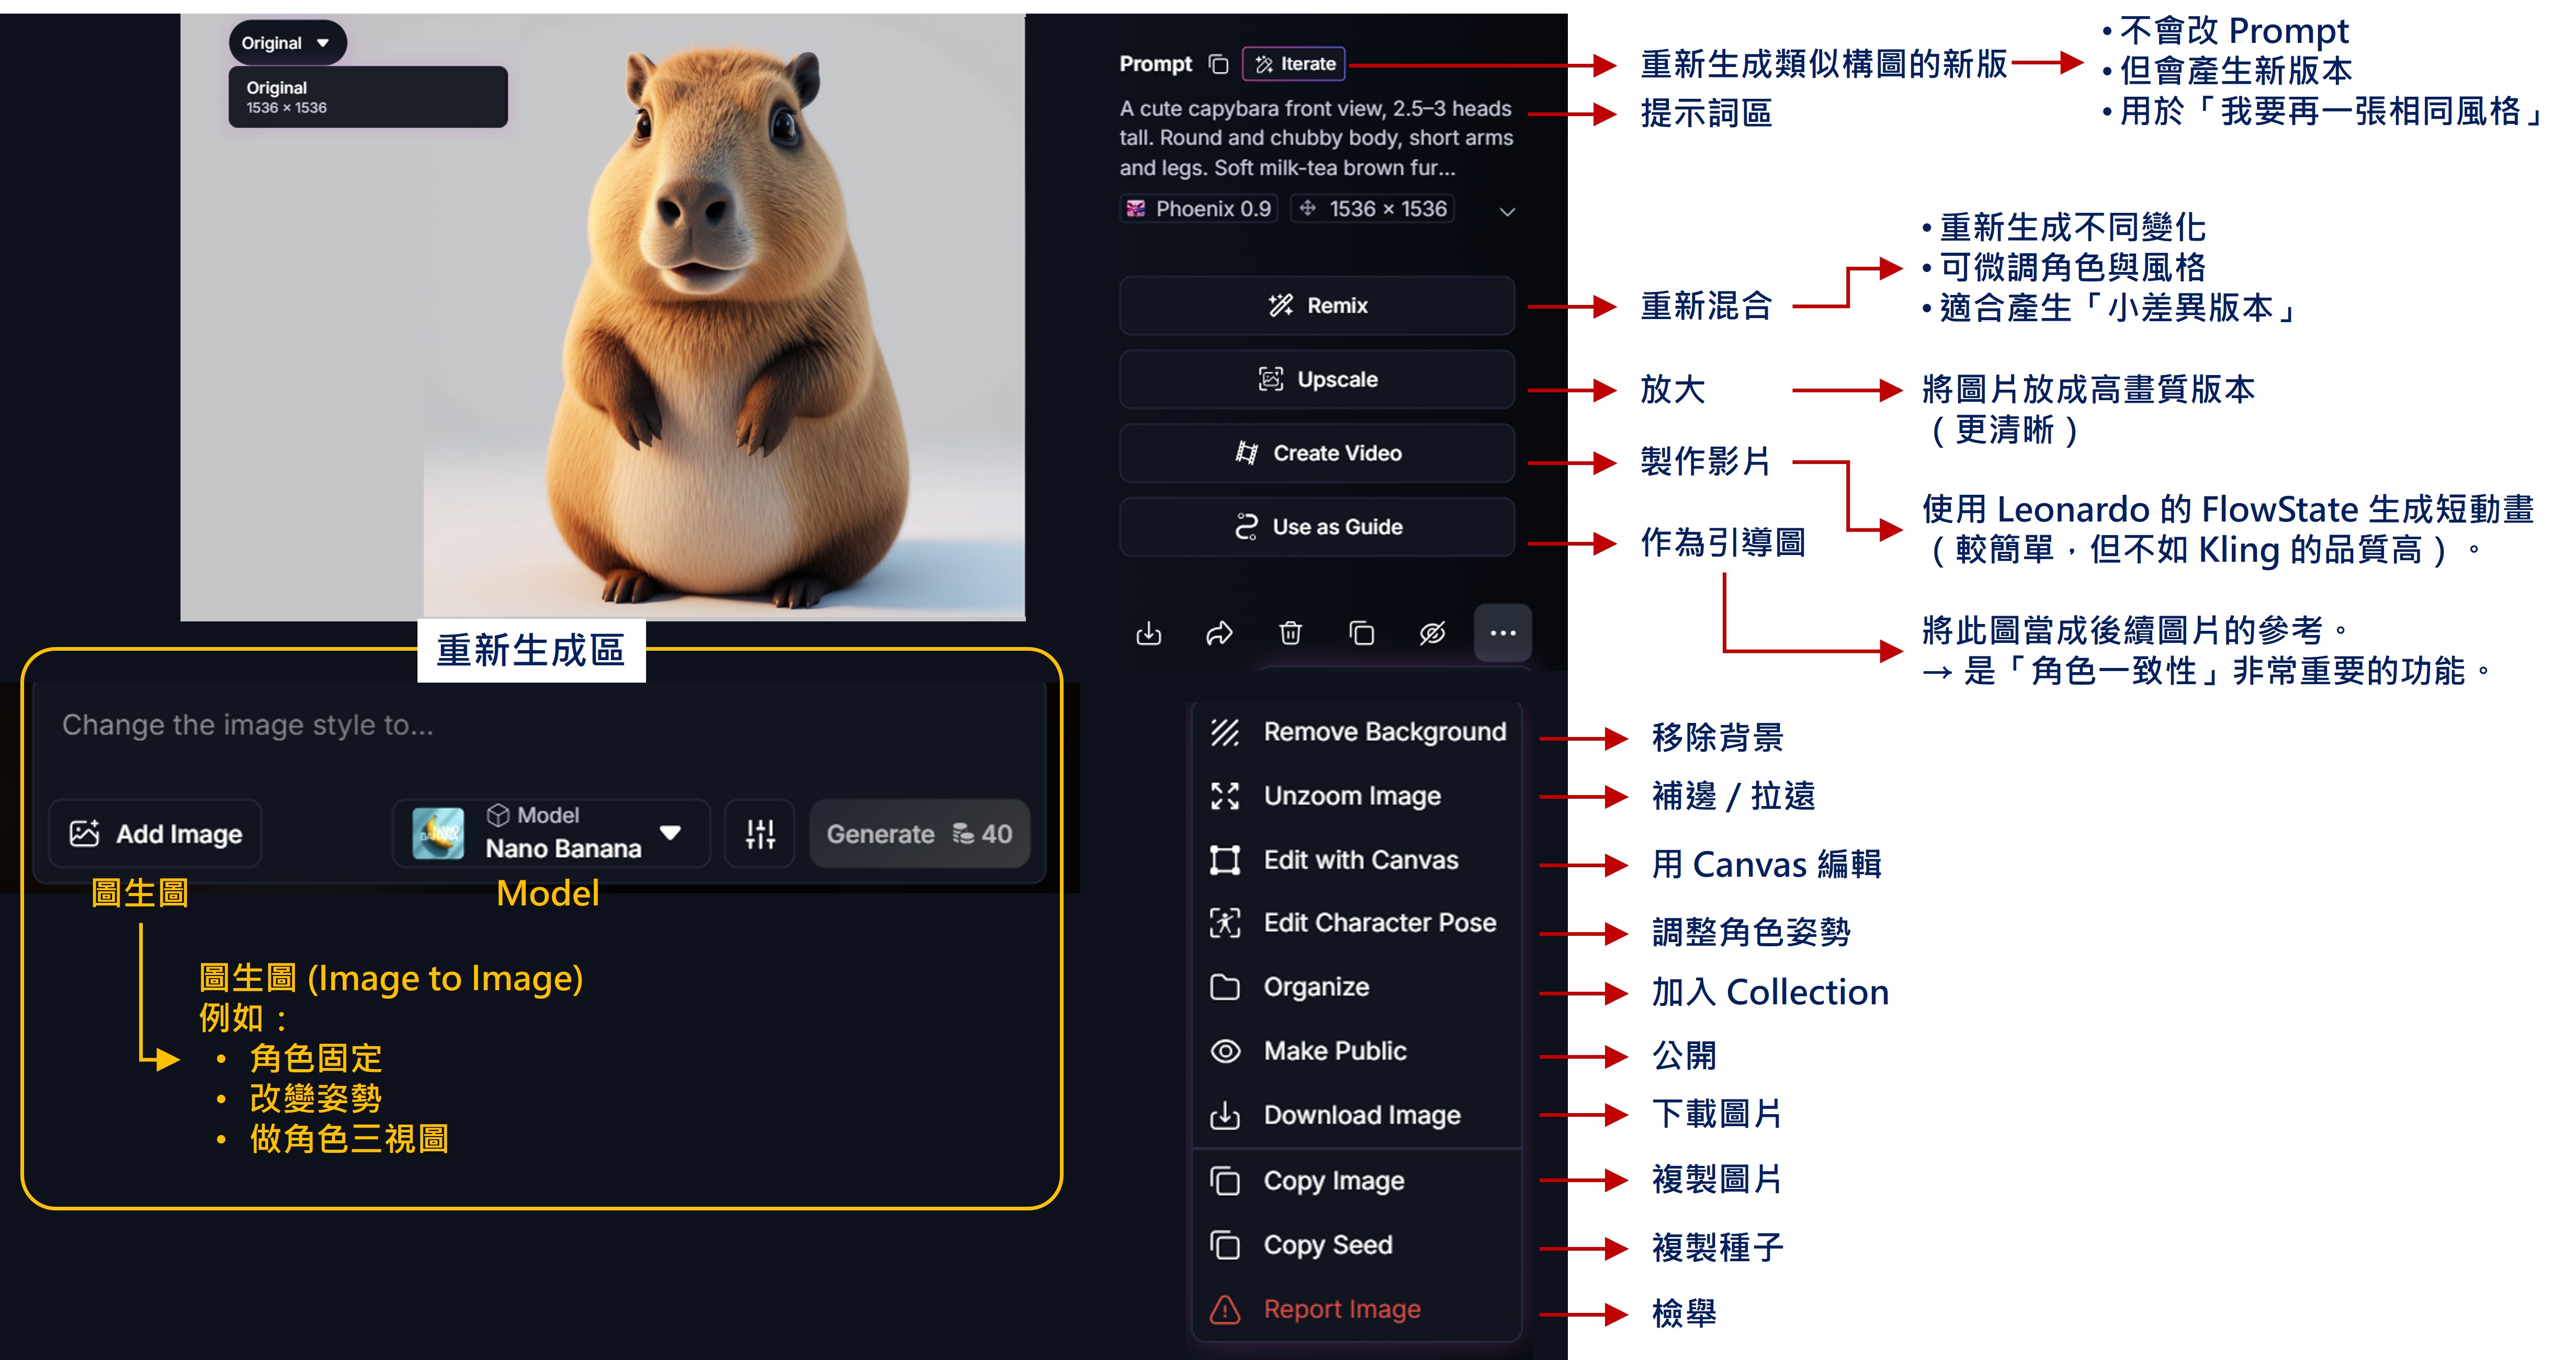Select Make Public in the menu

1334,1051
